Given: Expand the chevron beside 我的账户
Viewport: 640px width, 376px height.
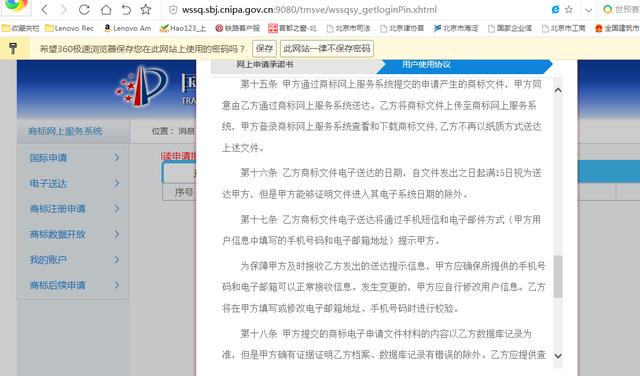Looking at the screenshot, I should click(x=117, y=260).
